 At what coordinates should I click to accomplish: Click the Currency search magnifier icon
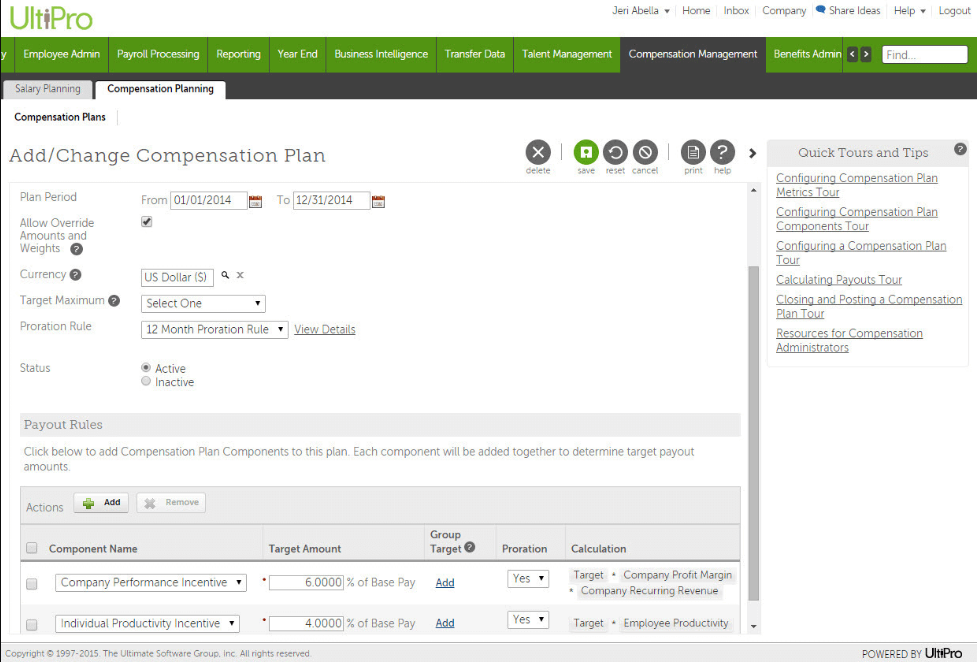pyautogui.click(x=225, y=275)
